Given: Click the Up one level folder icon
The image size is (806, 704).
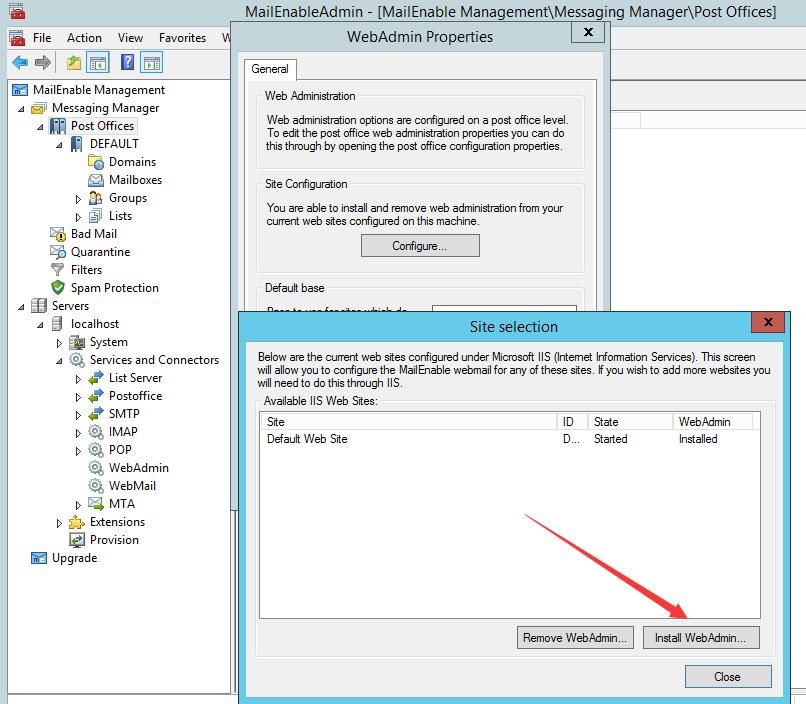Looking at the screenshot, I should point(74,63).
